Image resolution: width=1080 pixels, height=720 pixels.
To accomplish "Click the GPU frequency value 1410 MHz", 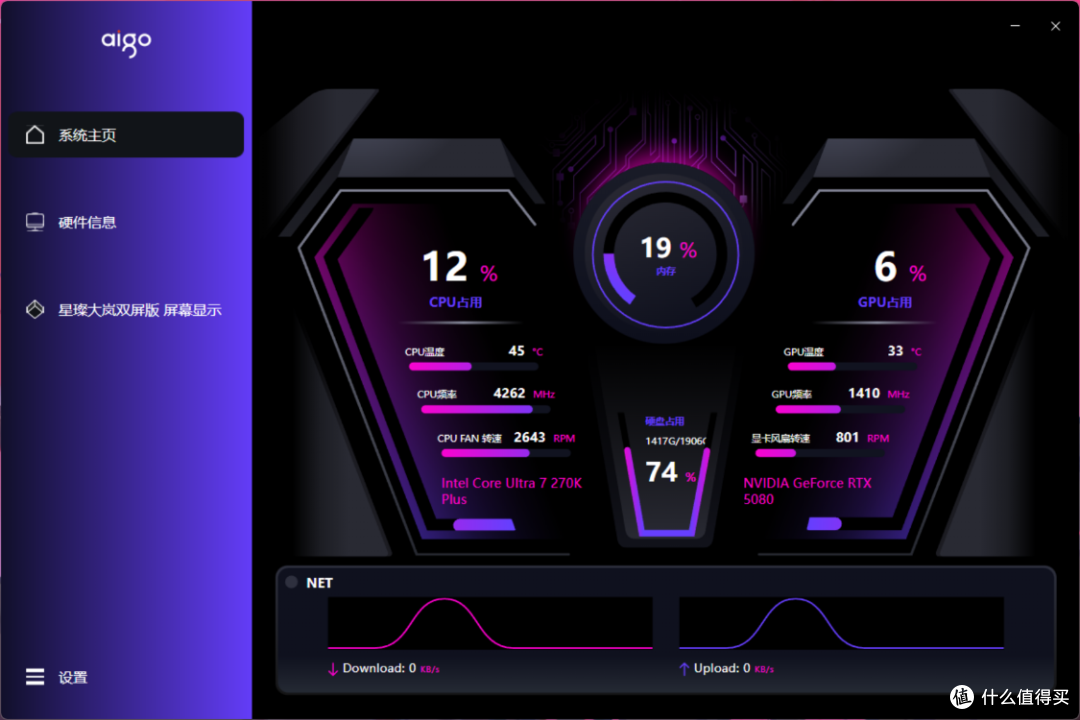I will click(x=878, y=393).
